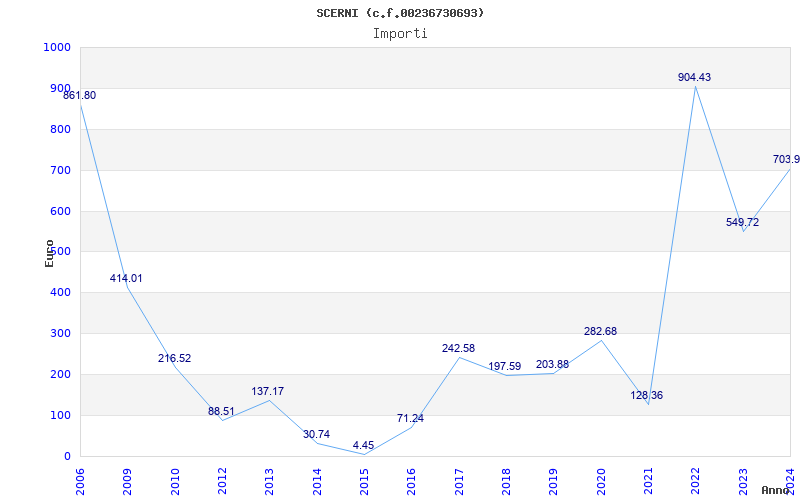
Task: Select the 861.80 data label
Action: [80, 95]
